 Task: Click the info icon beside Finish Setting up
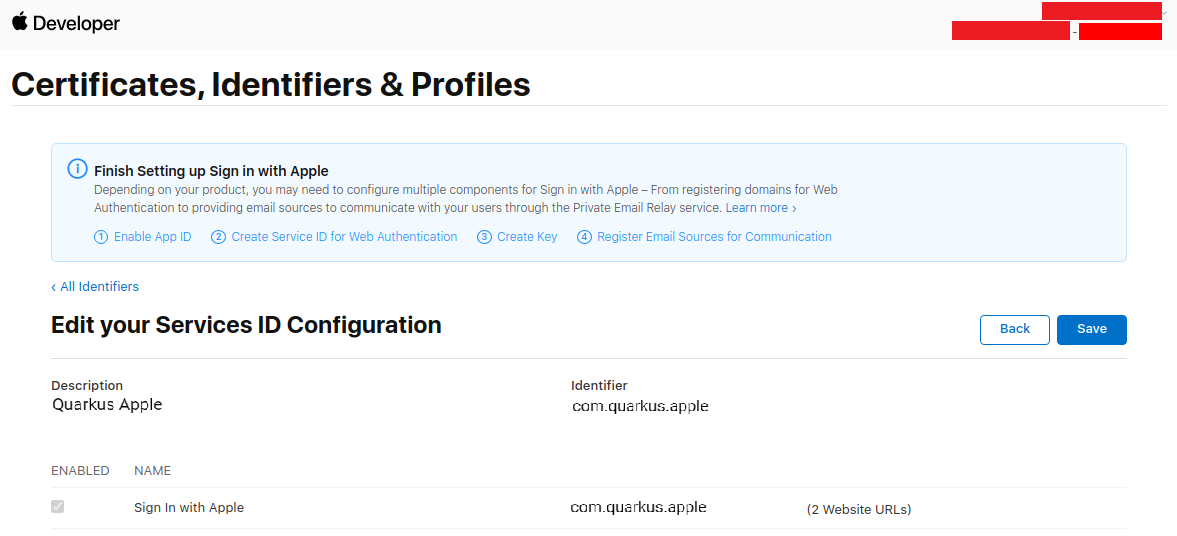click(77, 169)
